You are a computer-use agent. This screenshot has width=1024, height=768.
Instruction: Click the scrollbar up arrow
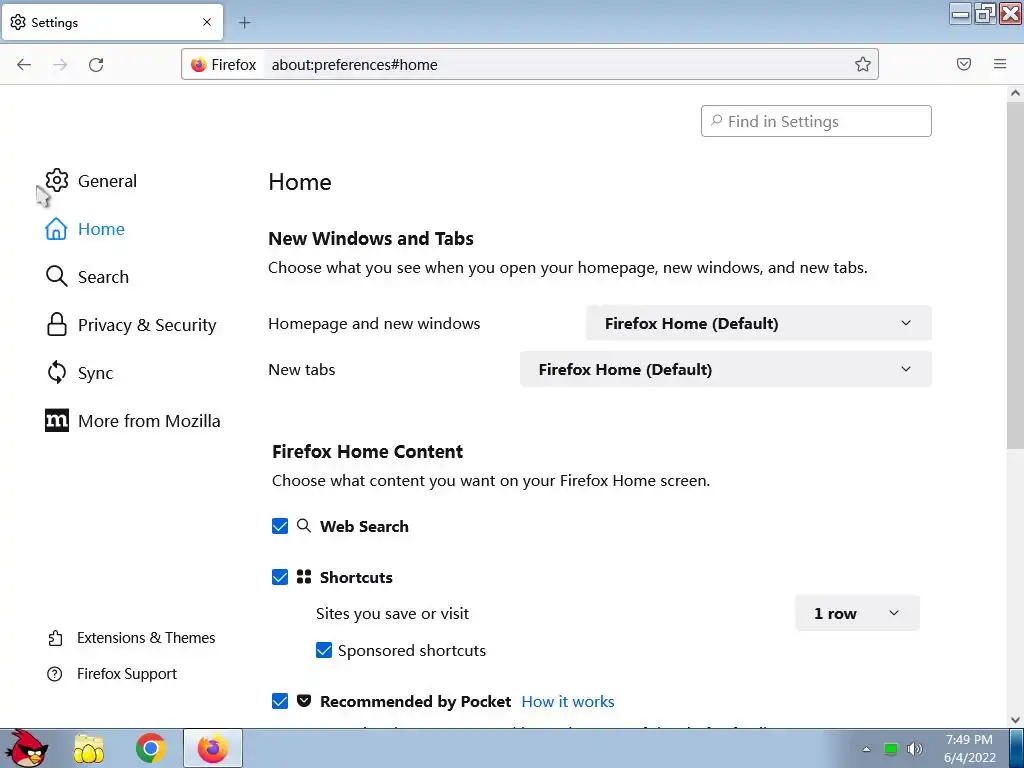click(1015, 93)
